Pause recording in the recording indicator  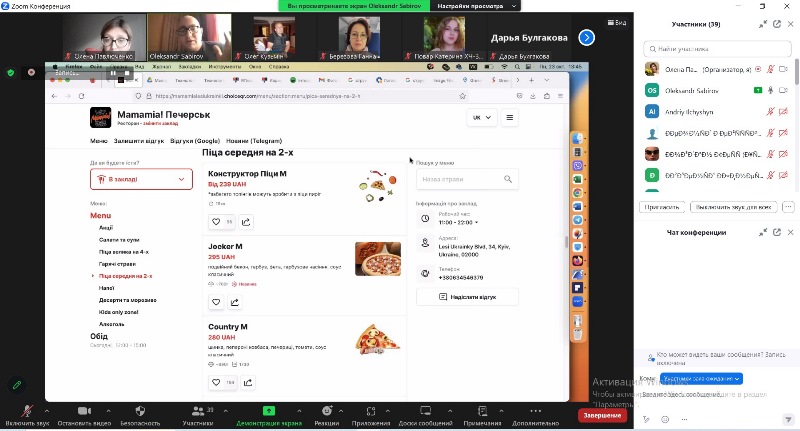(113, 73)
